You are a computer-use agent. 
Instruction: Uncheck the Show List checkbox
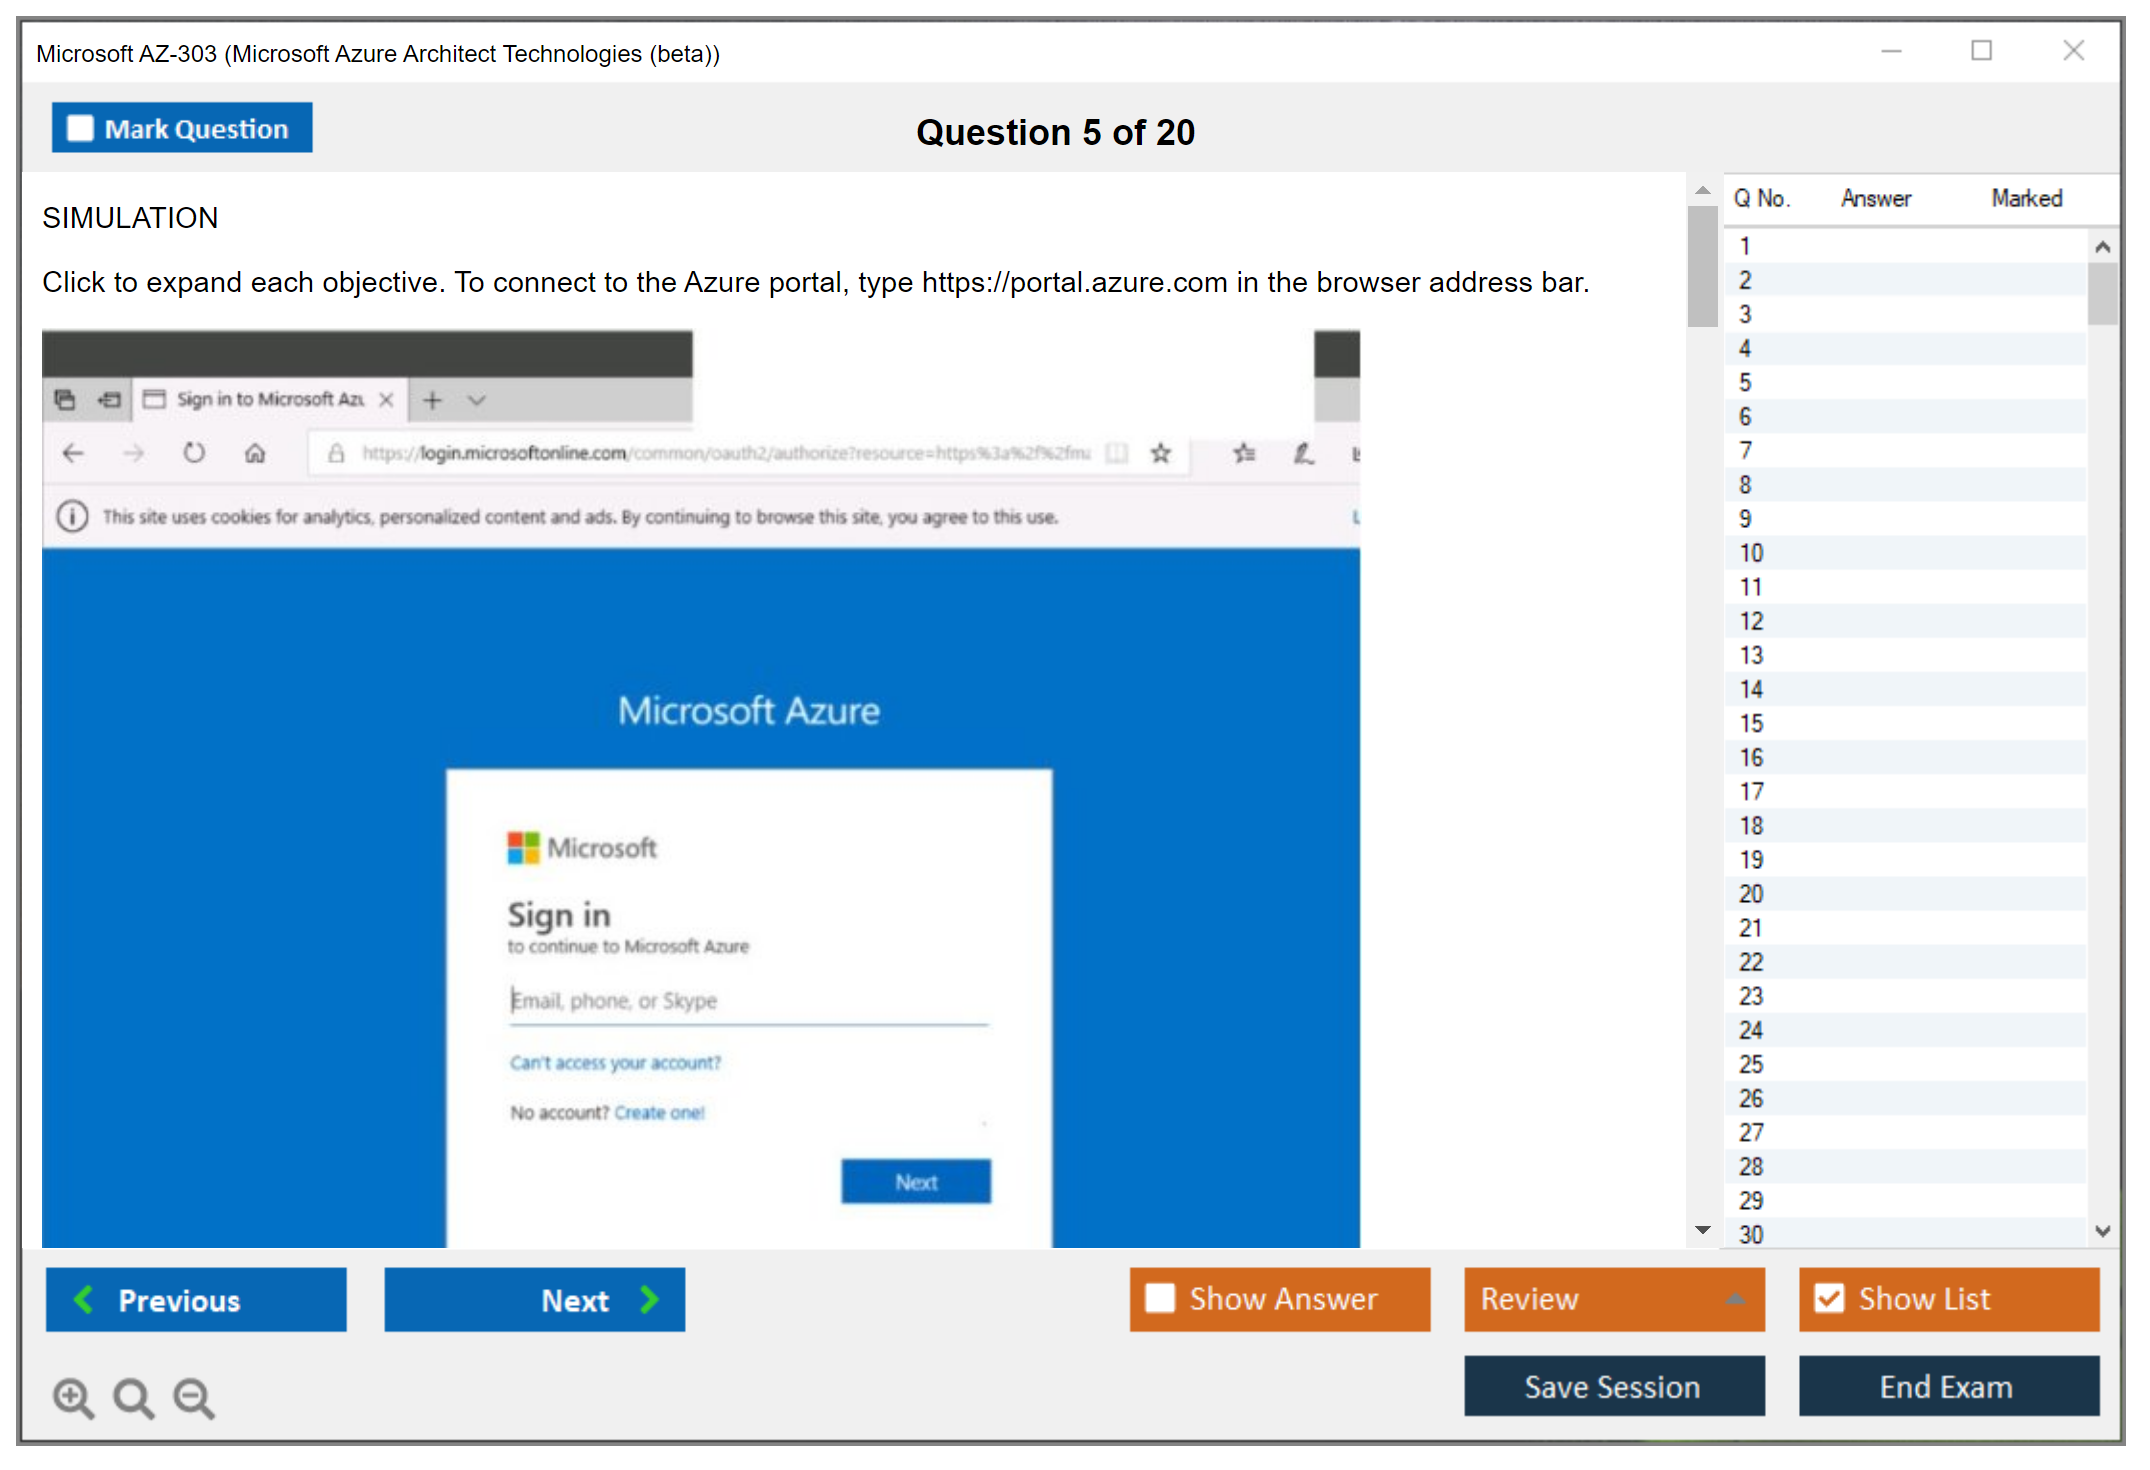tap(1829, 1298)
